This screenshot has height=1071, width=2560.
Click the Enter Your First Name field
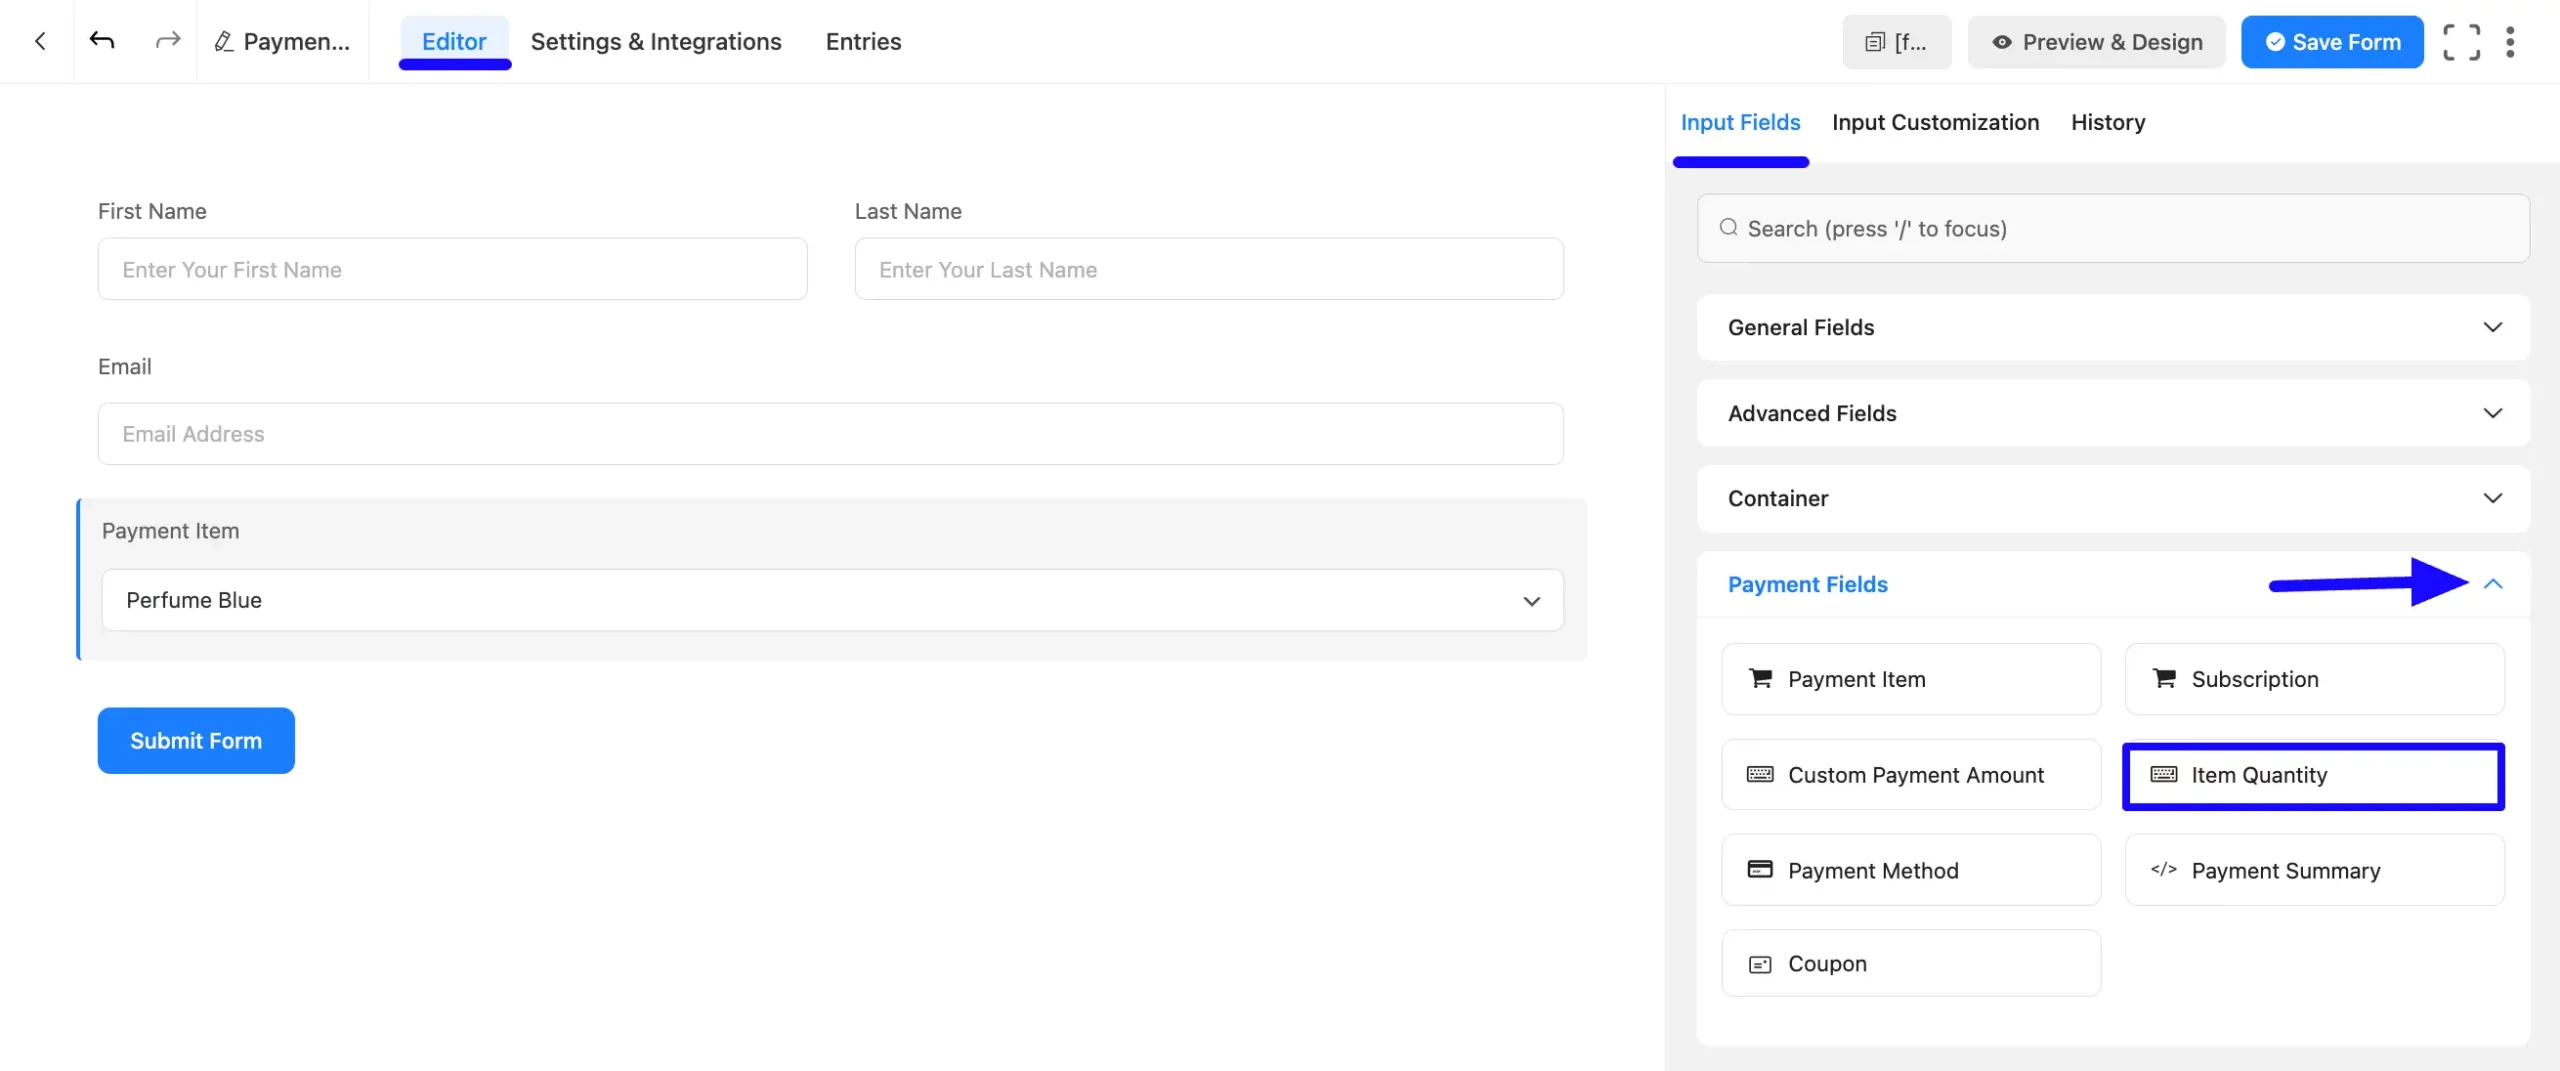click(x=452, y=268)
